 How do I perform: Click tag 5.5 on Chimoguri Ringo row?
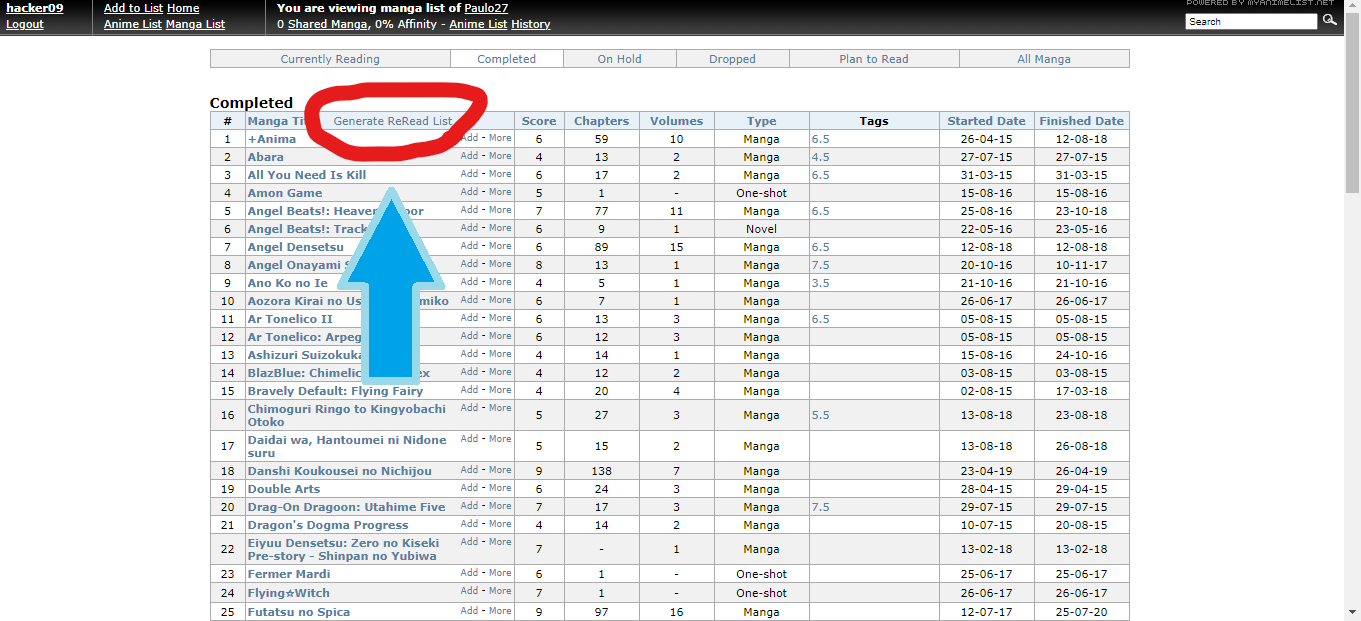[x=821, y=415]
